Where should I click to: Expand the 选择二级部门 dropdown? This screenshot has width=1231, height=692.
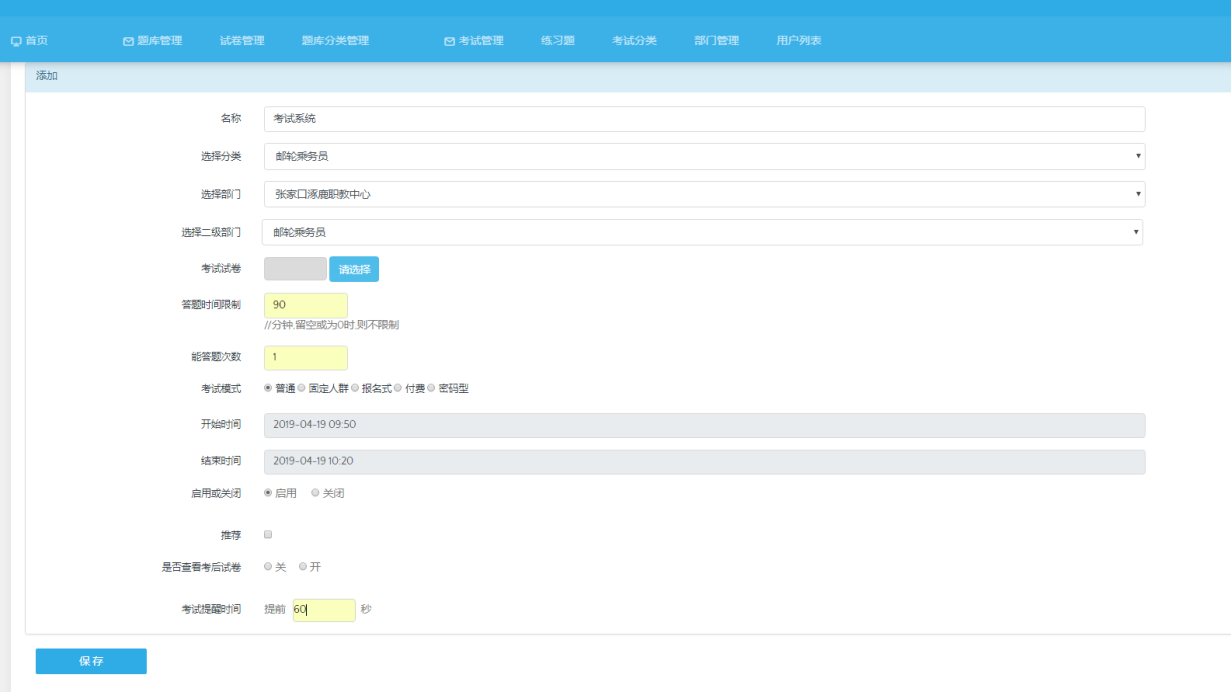[702, 232]
